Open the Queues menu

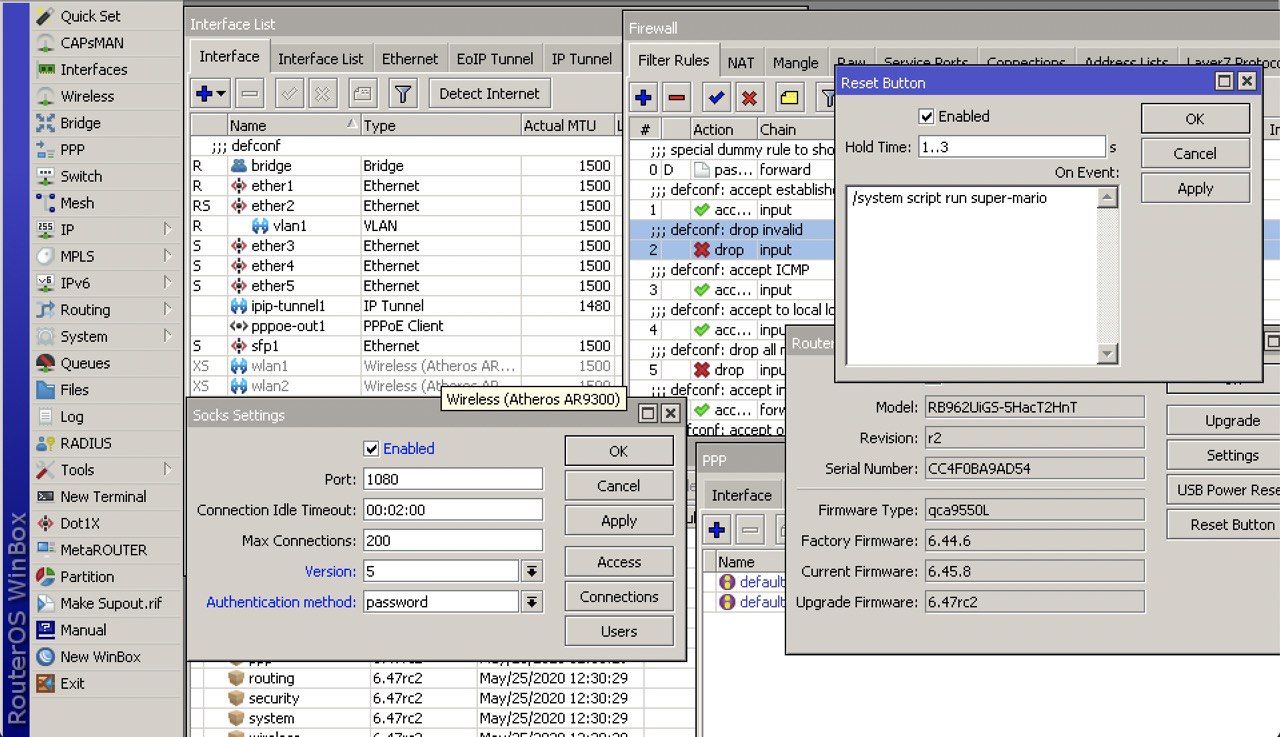[x=85, y=363]
